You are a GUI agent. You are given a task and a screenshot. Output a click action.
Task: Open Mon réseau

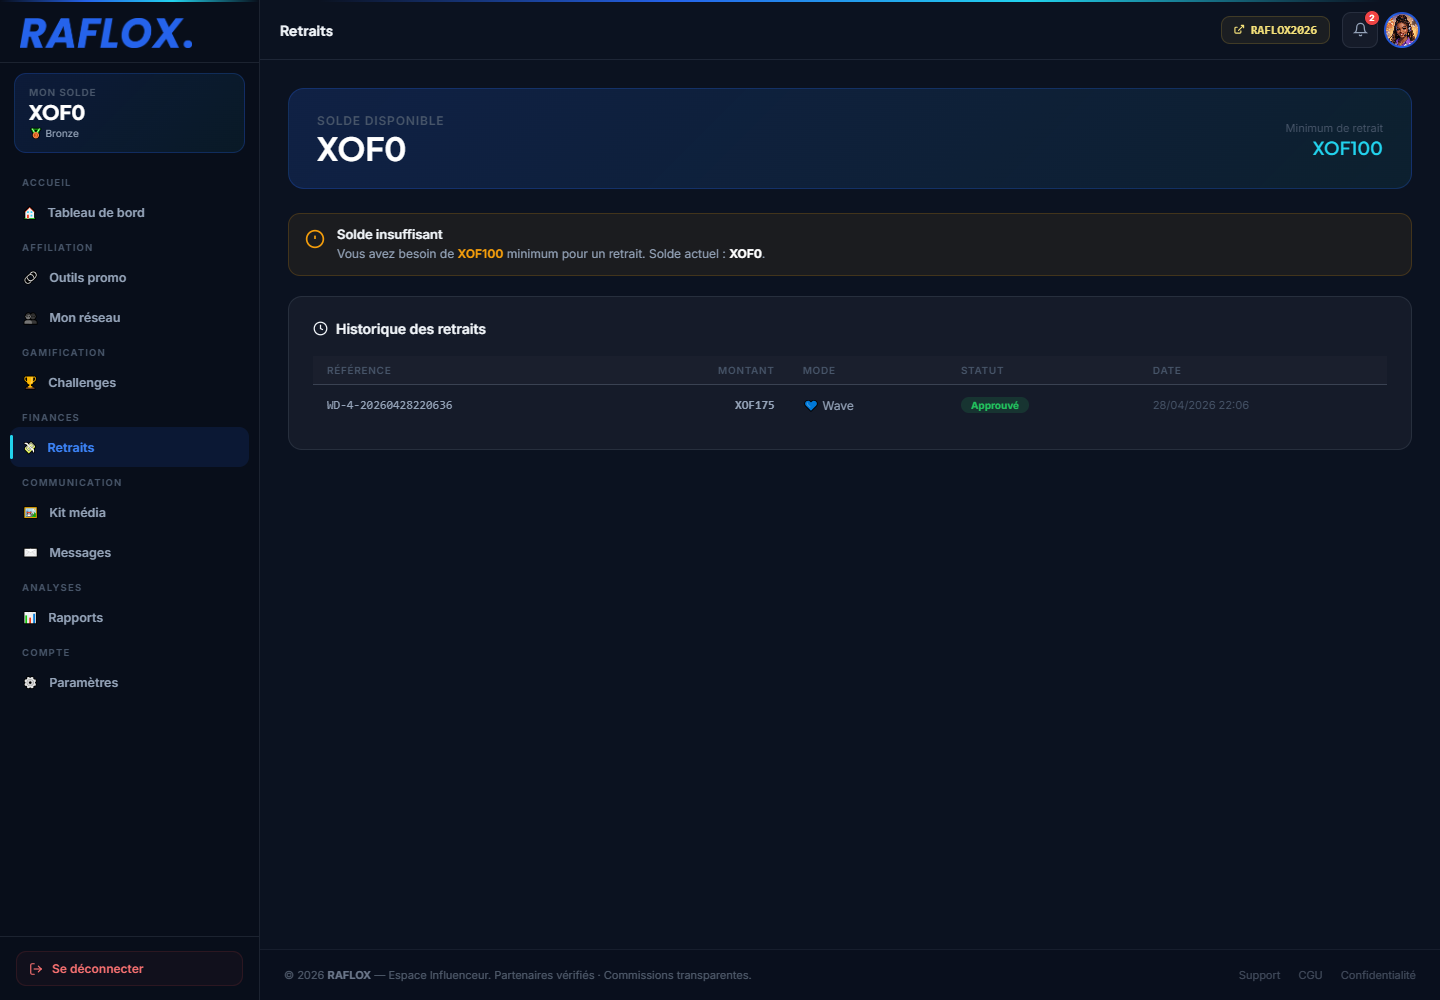[130, 318]
